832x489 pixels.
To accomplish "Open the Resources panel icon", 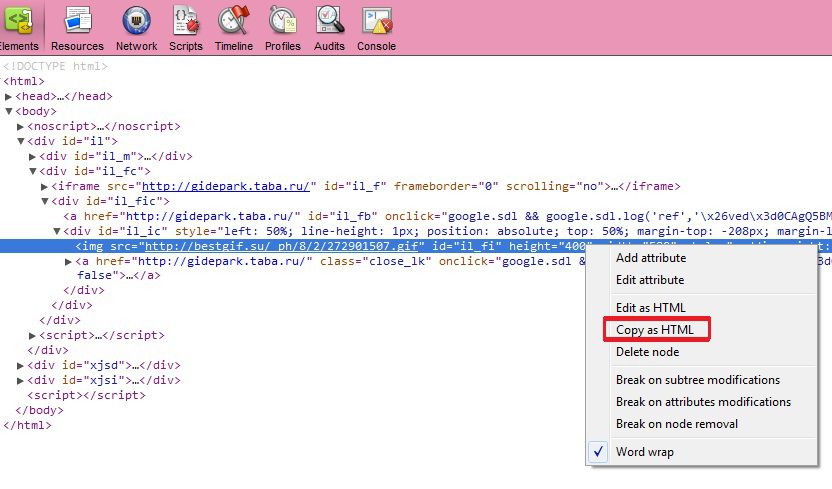I will coord(77,21).
